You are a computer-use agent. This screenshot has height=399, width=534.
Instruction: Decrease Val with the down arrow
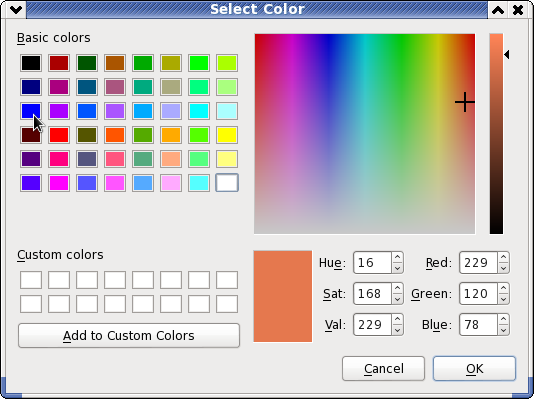(397, 330)
